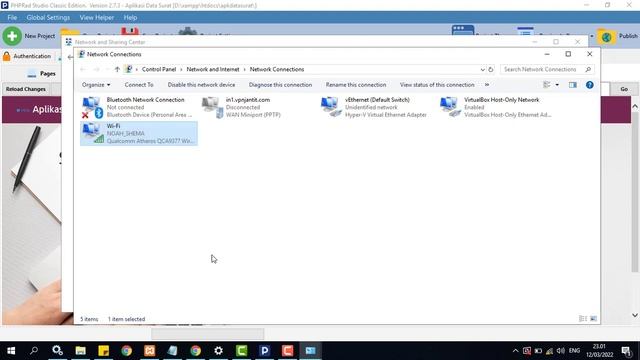Screen dimensions: 640x360
Task: Click the taskbar clock showing 23.01
Action: click(x=600, y=351)
